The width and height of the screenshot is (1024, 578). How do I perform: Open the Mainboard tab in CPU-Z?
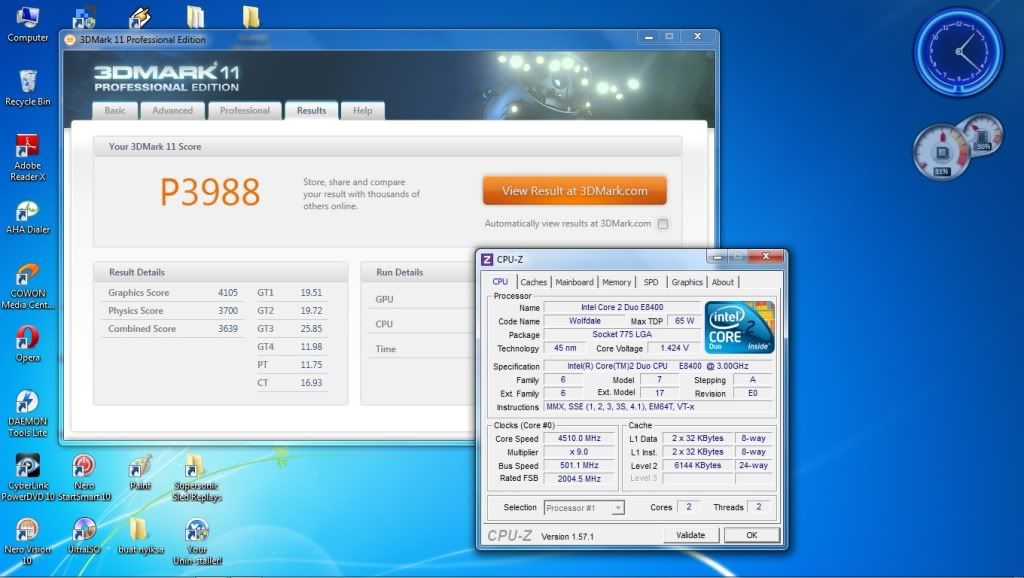[575, 282]
